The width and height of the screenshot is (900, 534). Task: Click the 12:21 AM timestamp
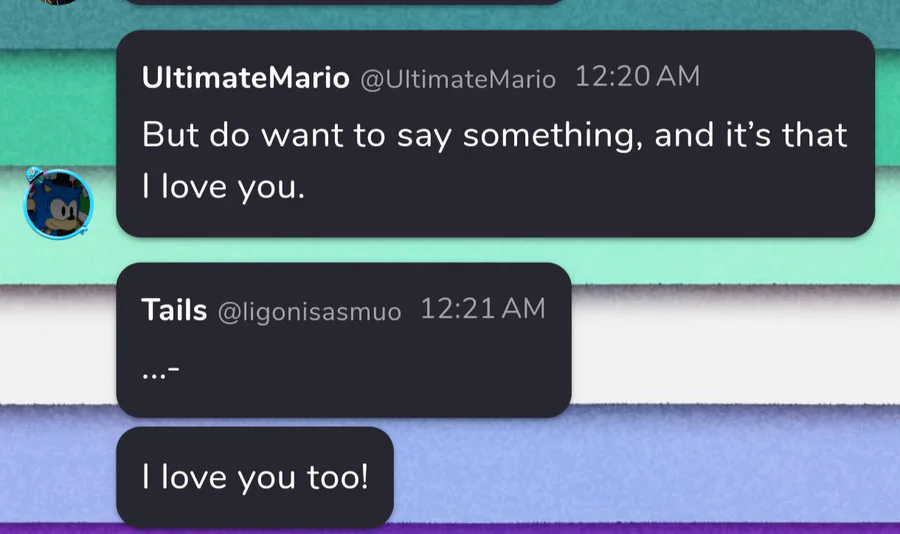coord(483,309)
